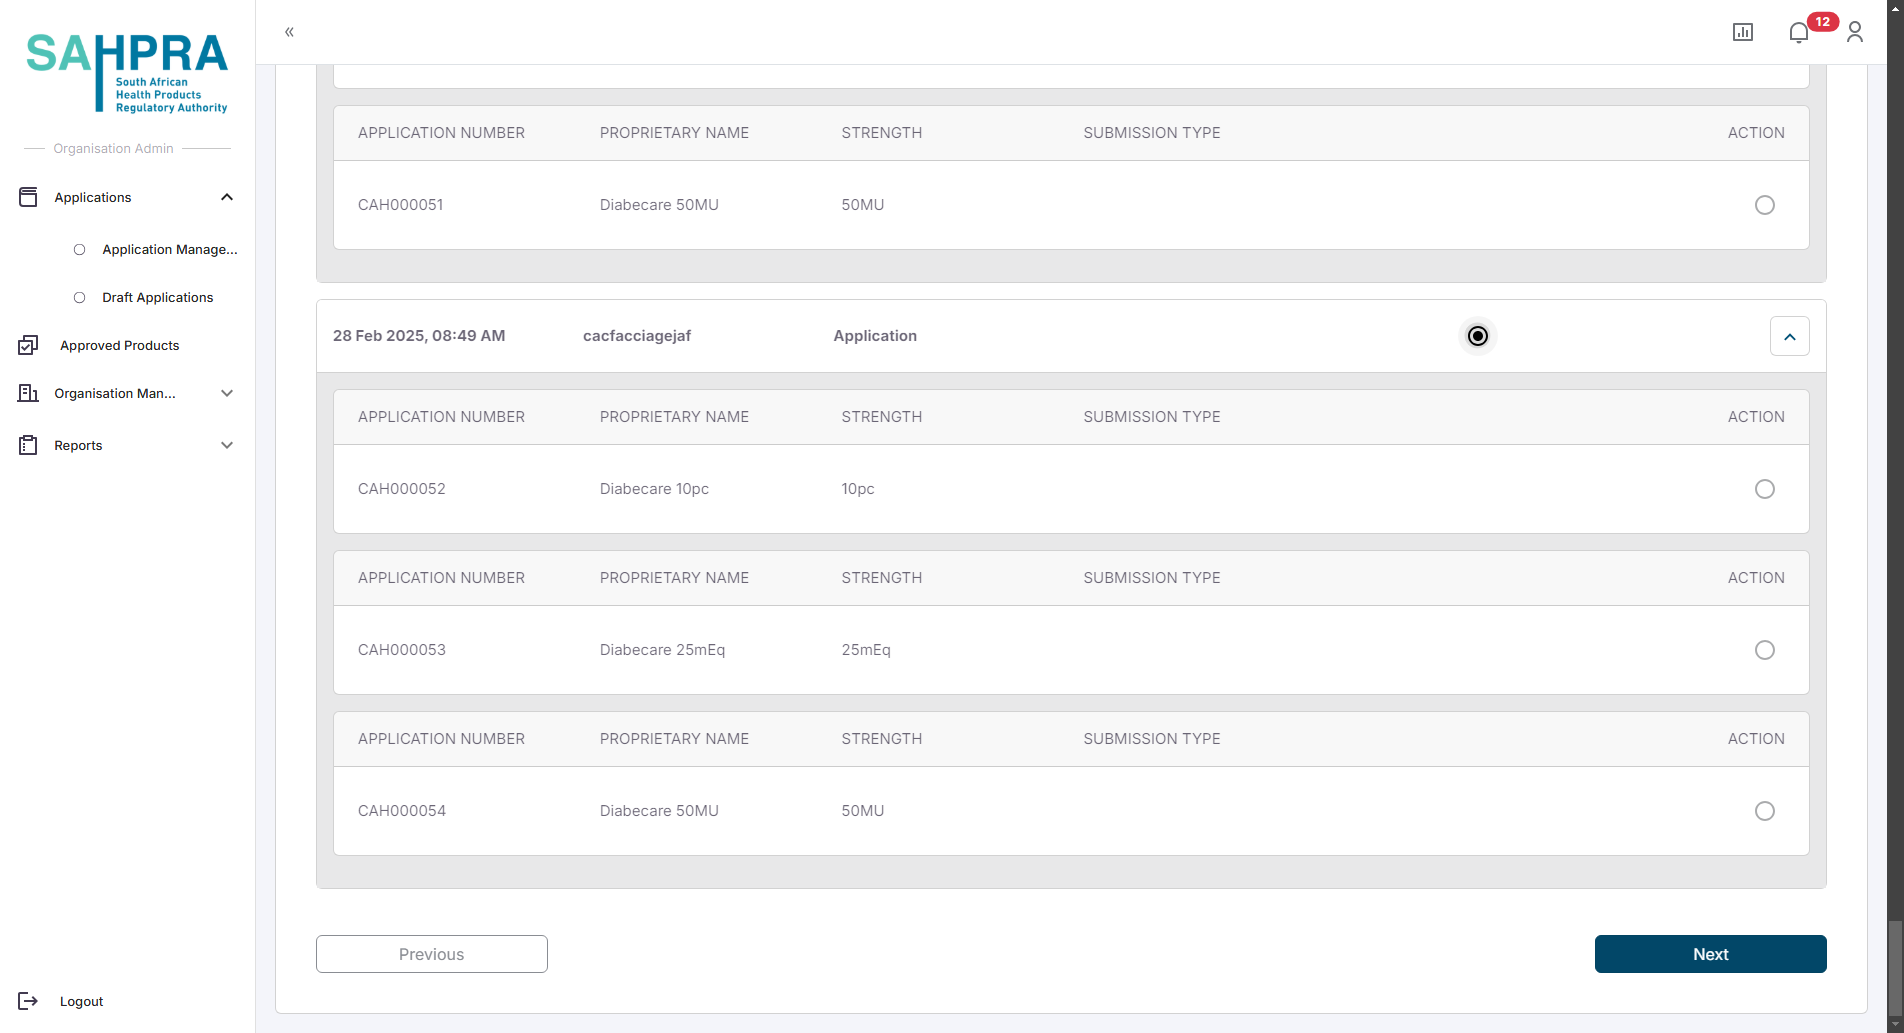
Task: Select the cacfacciagejaf application group radio
Action: [x=1477, y=336]
